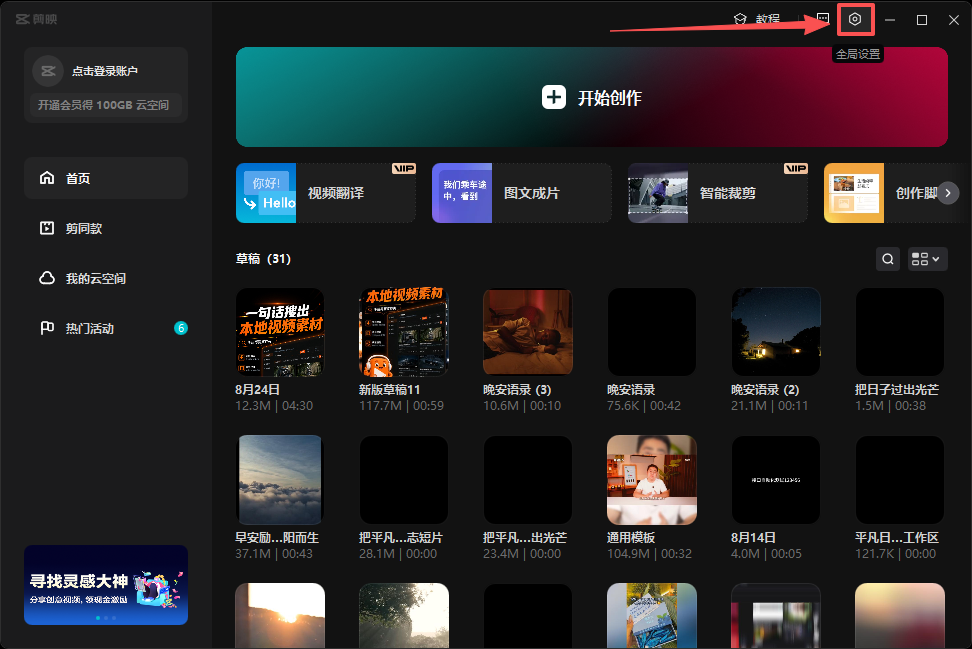Open the 把日子过出光芒 draft thumbnail

(x=899, y=332)
